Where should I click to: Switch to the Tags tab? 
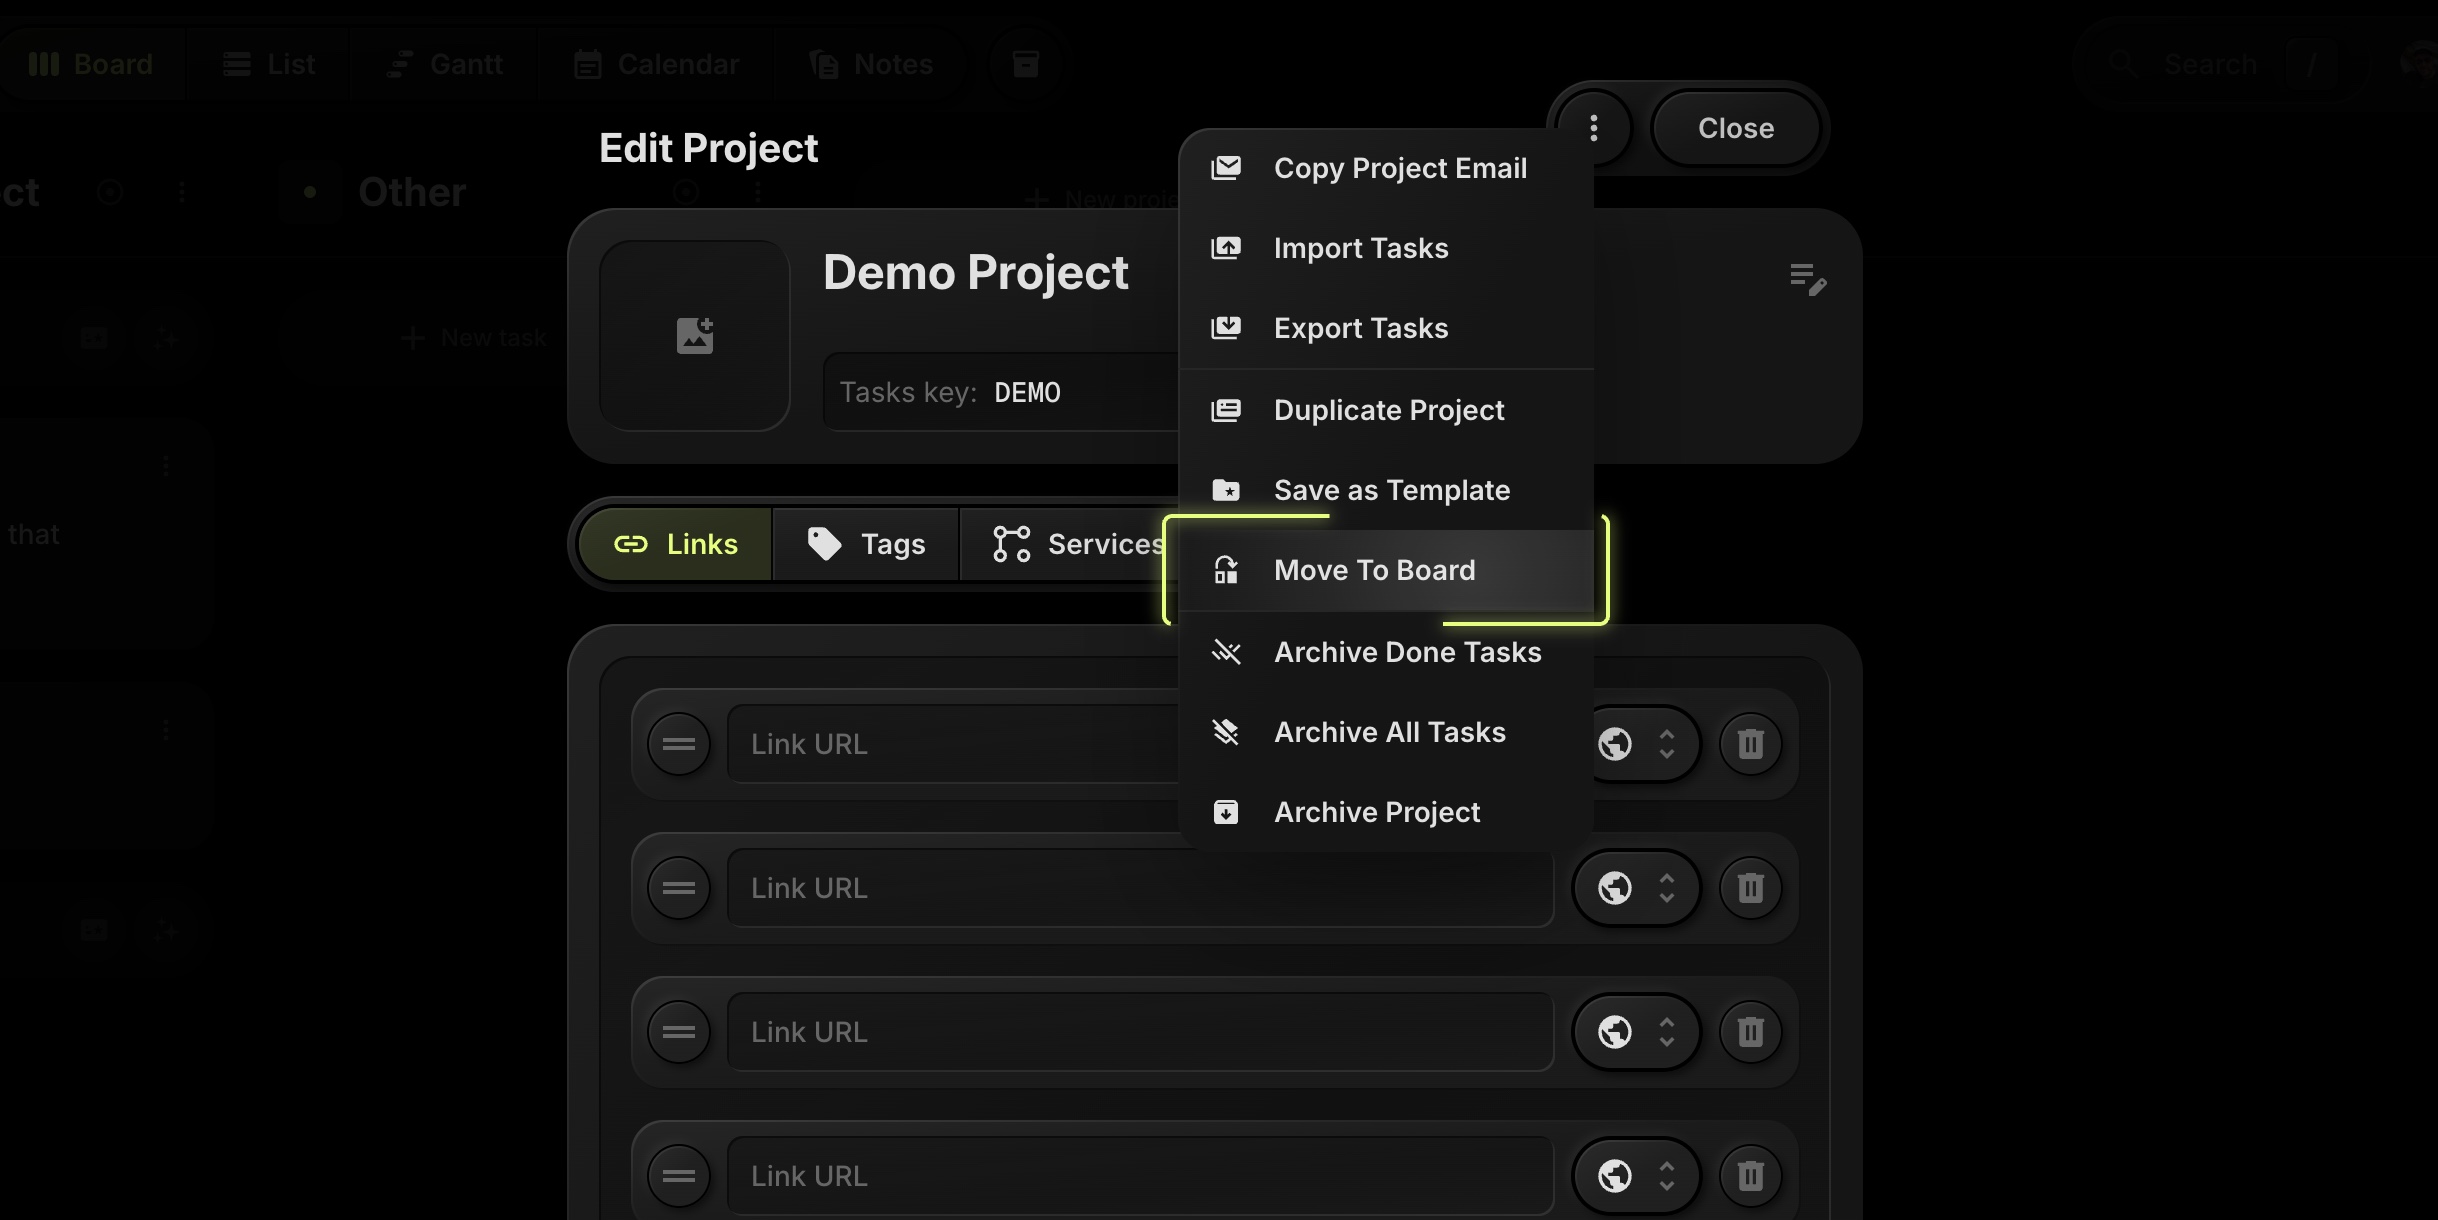click(x=866, y=544)
